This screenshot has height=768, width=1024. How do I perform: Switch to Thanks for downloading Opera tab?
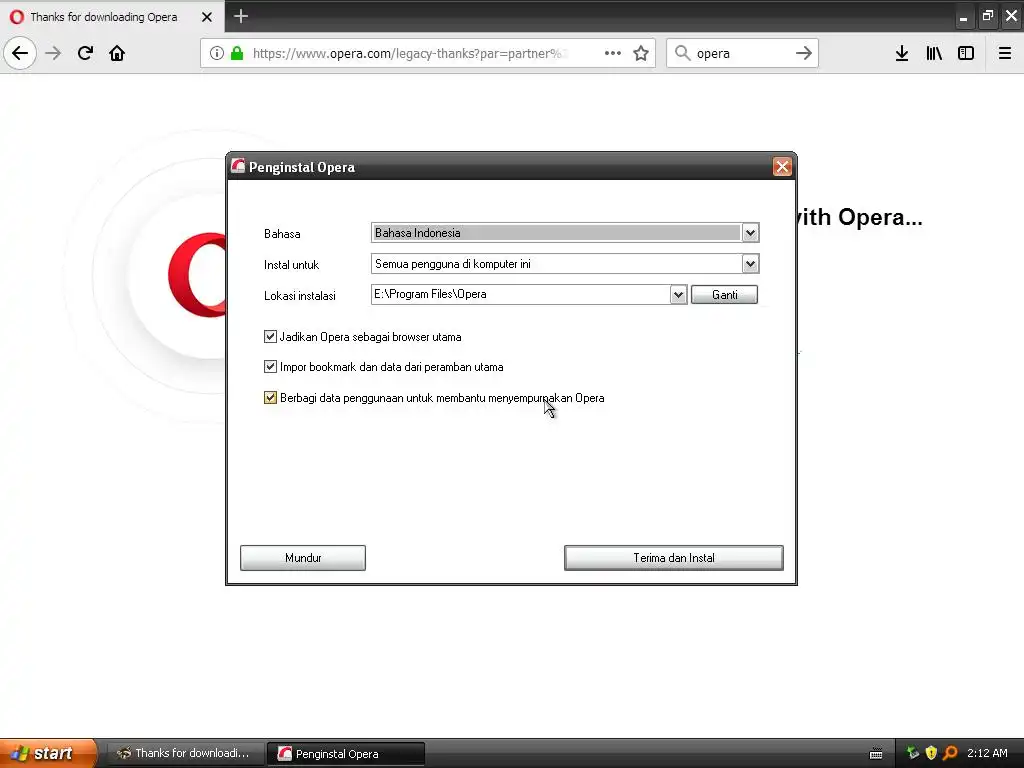[112, 16]
